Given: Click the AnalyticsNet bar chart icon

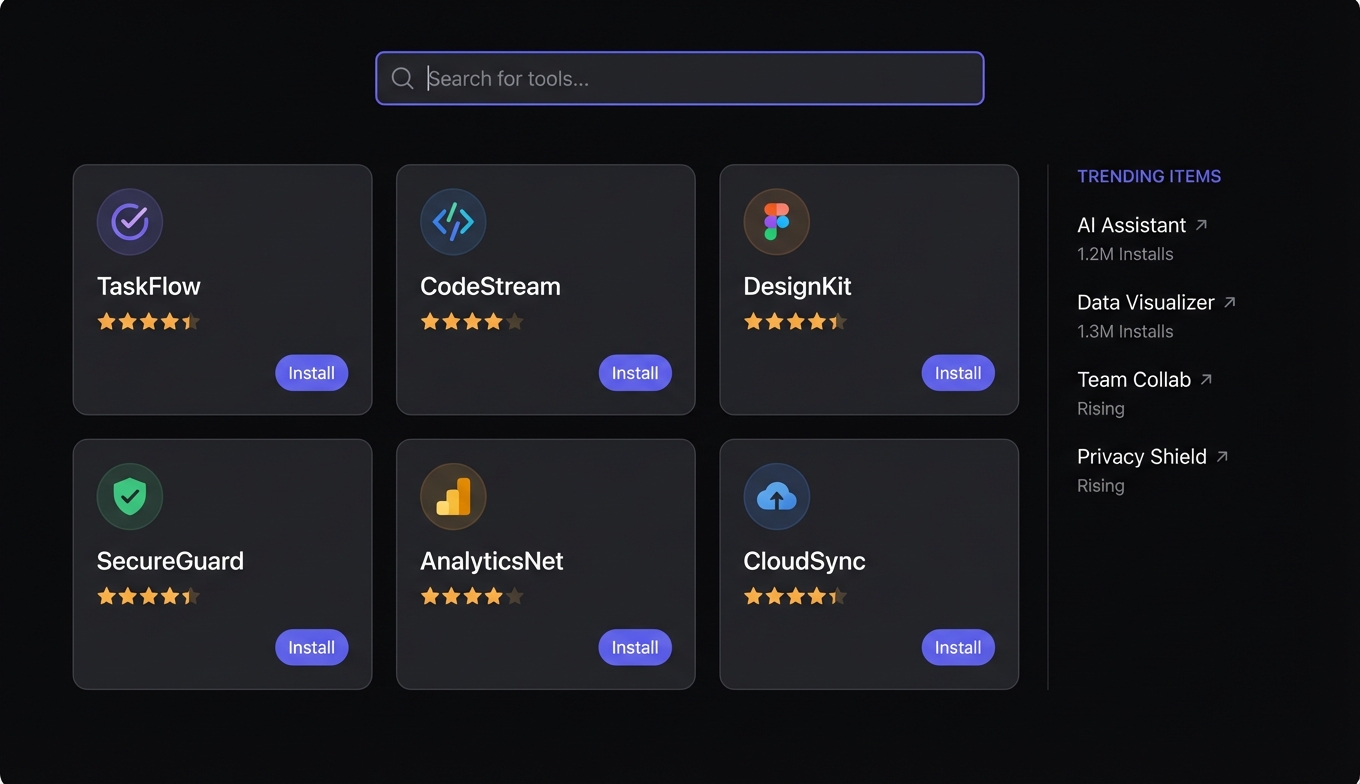Looking at the screenshot, I should click(453, 496).
